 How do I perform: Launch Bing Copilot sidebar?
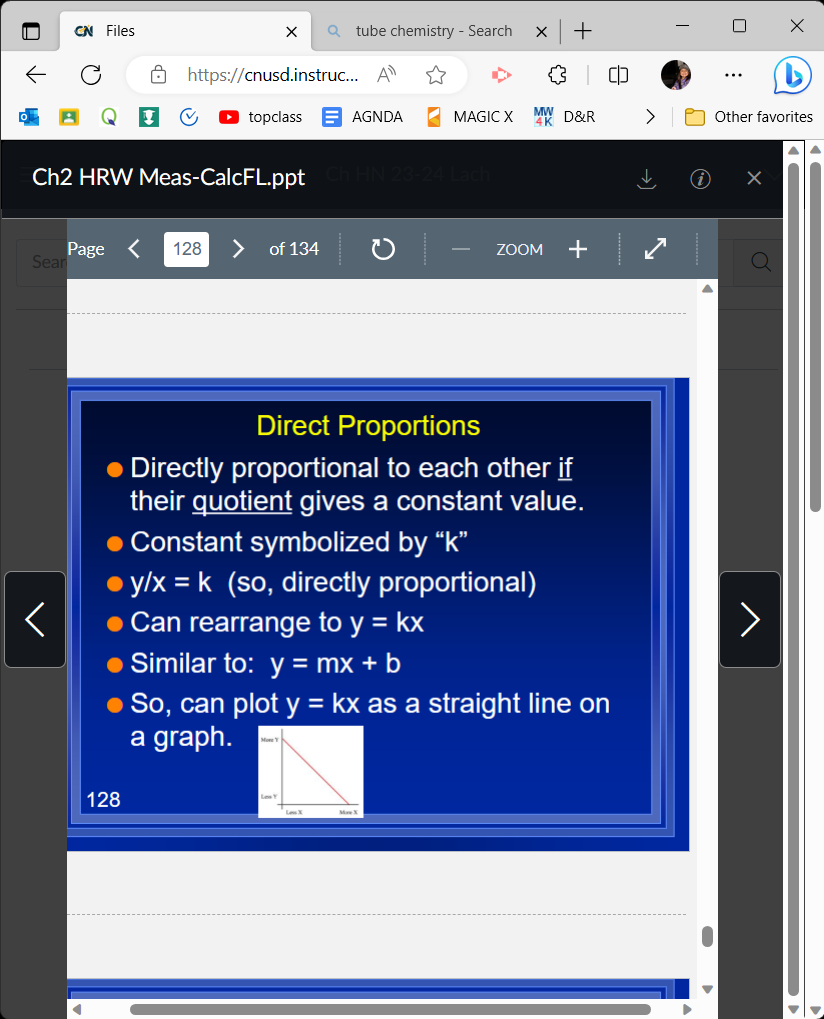click(793, 75)
